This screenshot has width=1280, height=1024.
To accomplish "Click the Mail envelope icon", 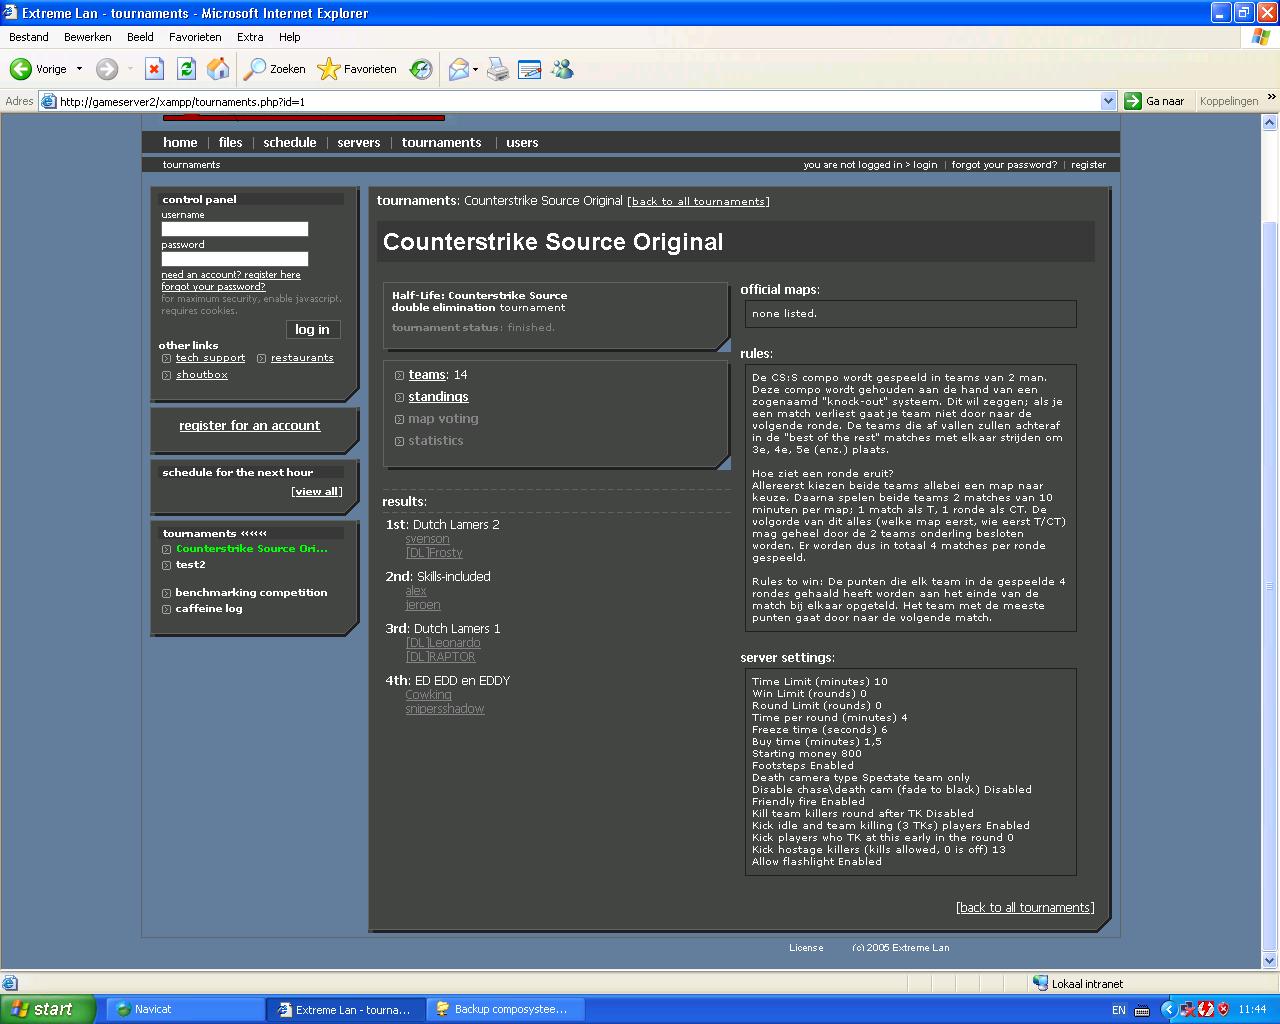I will tap(458, 69).
